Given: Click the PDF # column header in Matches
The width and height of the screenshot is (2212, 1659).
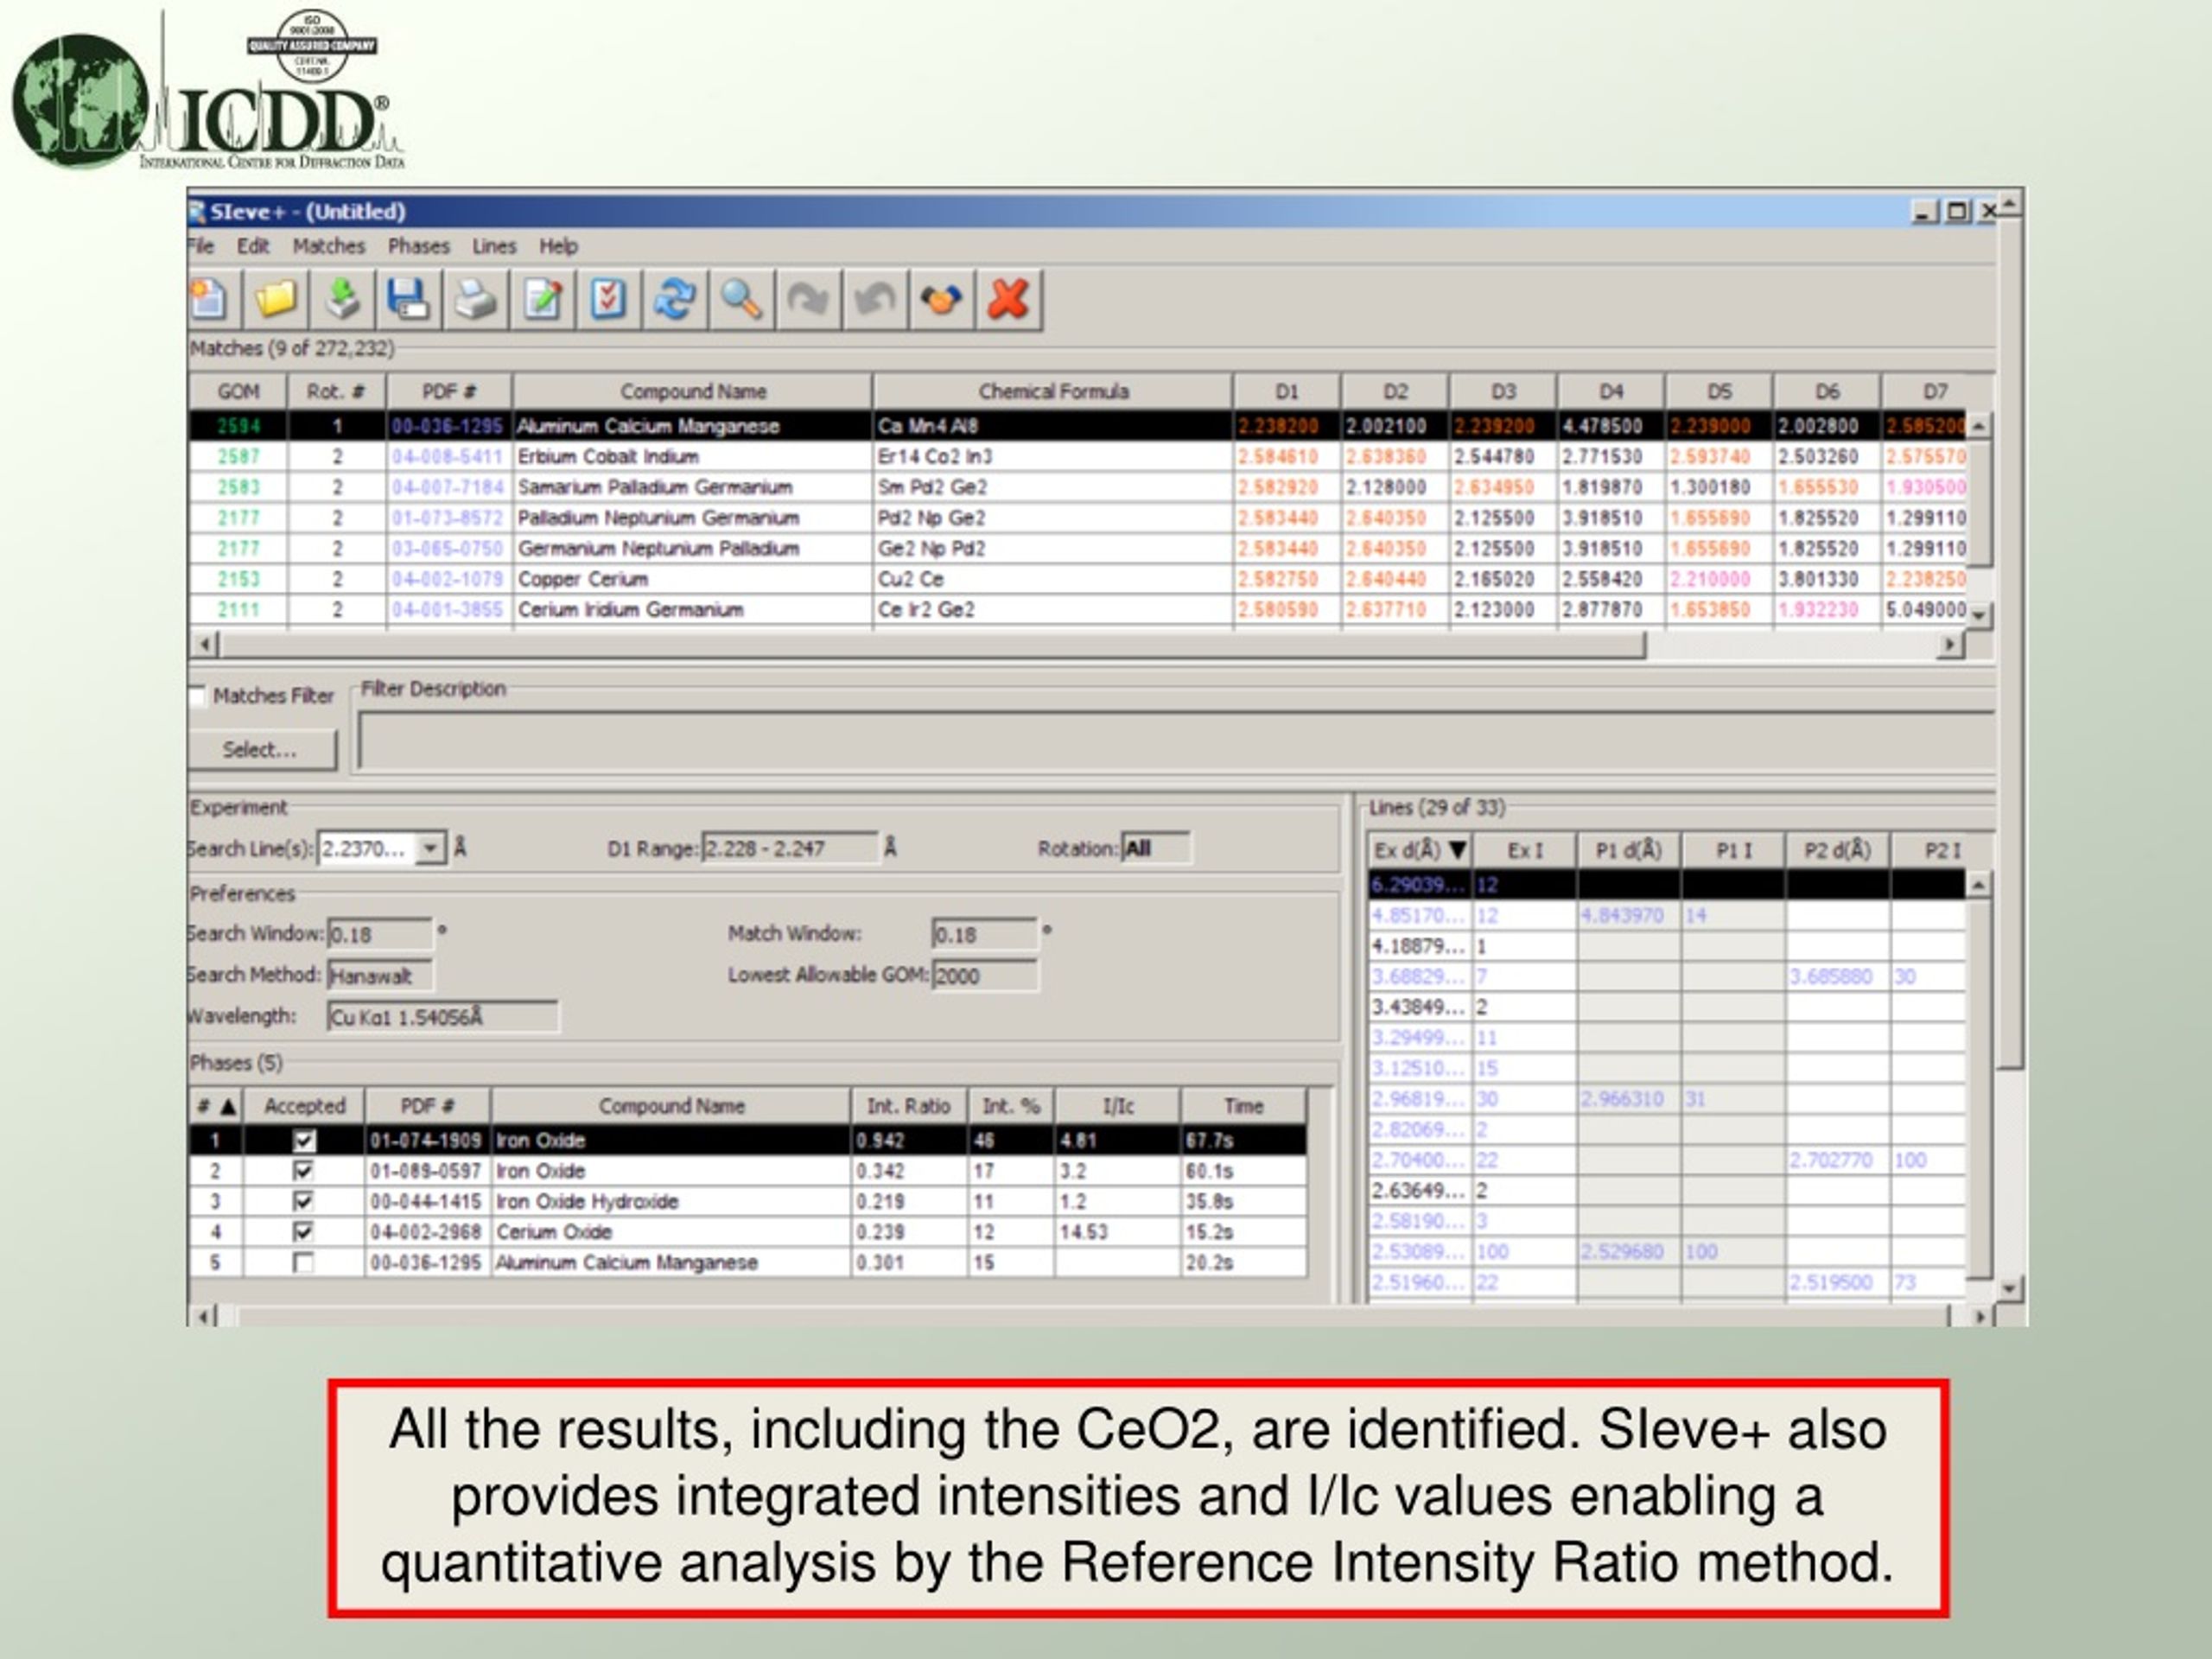Looking at the screenshot, I should 449,392.
